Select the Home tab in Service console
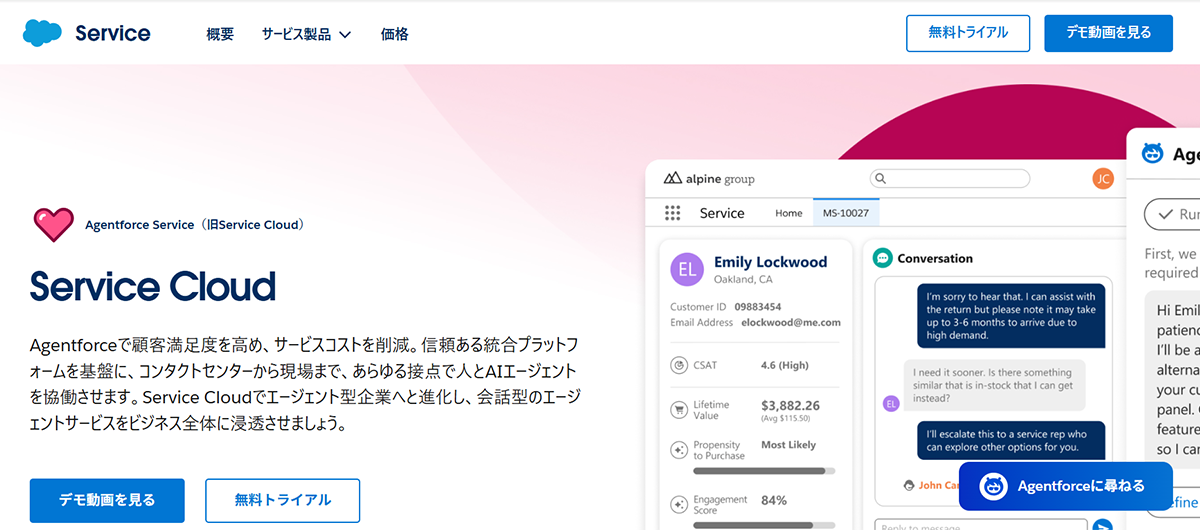The height and width of the screenshot is (530, 1200). coord(789,213)
